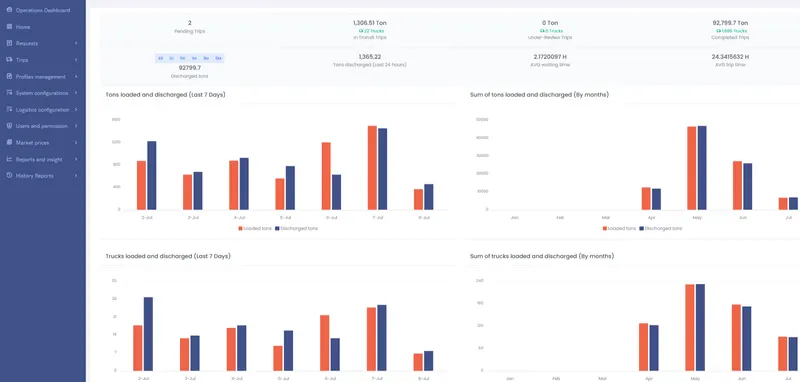Click the 24.3415632 H trip time value
The height and width of the screenshot is (382, 800).
pyautogui.click(x=731, y=57)
